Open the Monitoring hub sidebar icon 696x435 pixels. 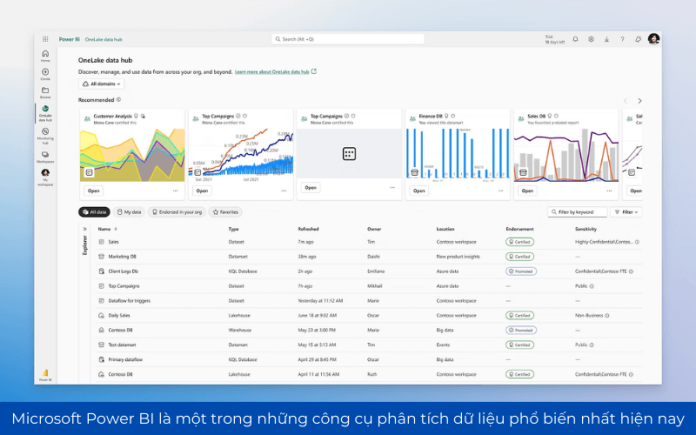(x=45, y=133)
